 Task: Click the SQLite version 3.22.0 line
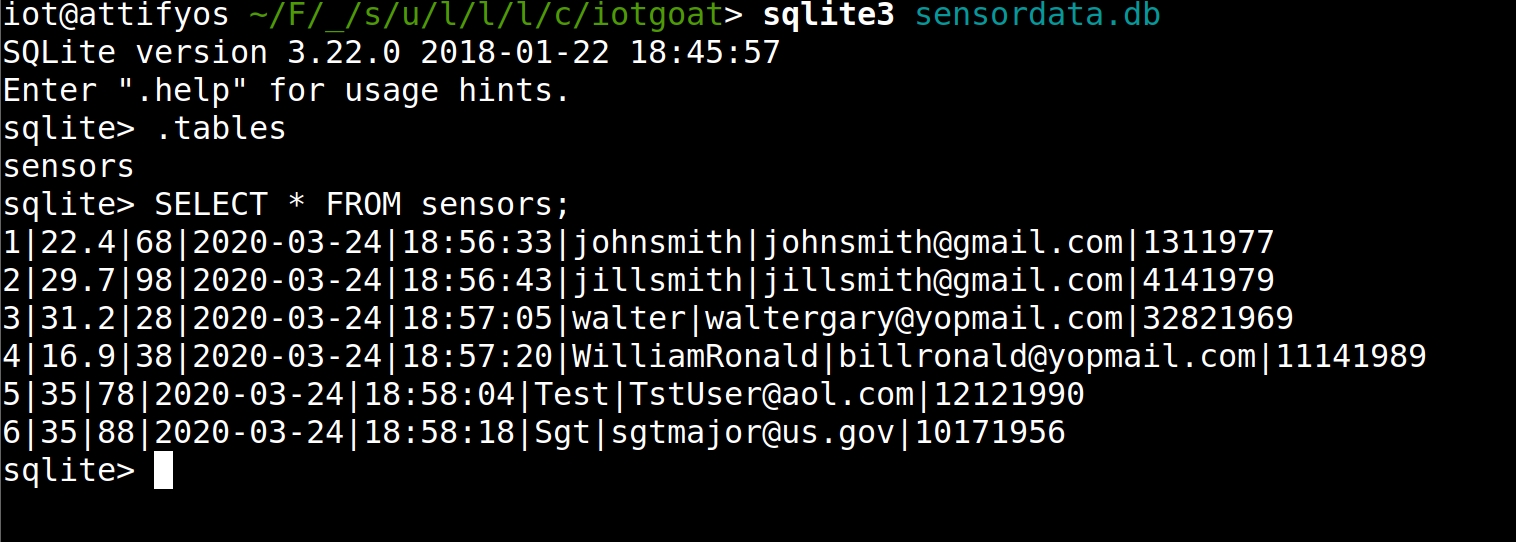(x=390, y=53)
